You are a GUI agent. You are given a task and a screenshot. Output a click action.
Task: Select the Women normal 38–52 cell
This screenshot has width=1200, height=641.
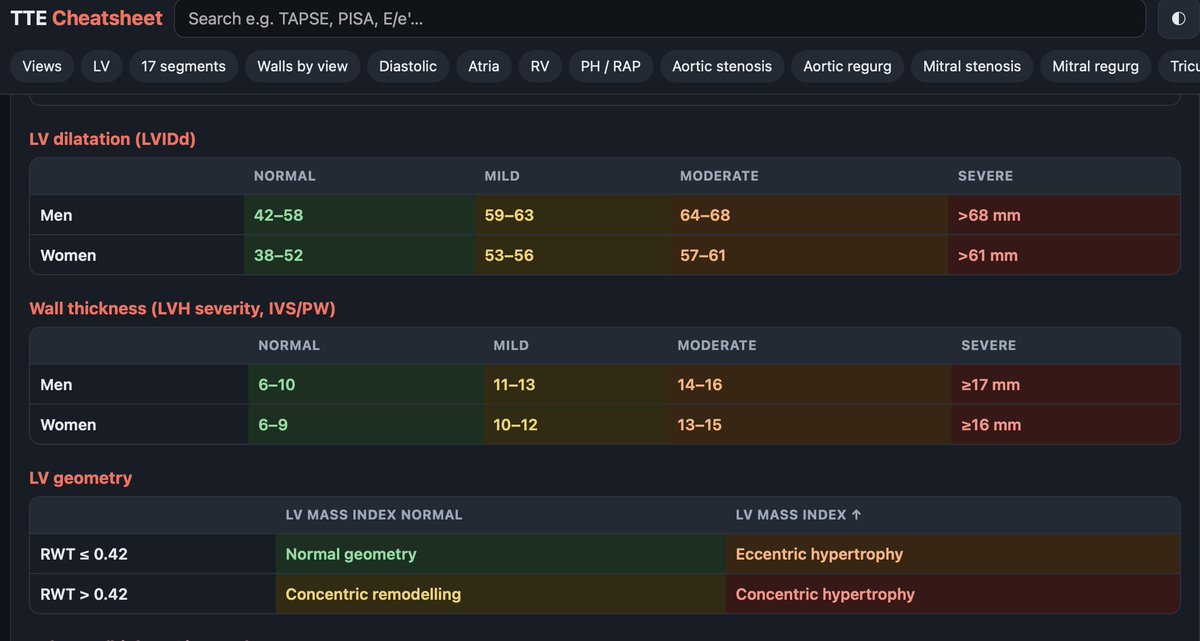coord(359,255)
